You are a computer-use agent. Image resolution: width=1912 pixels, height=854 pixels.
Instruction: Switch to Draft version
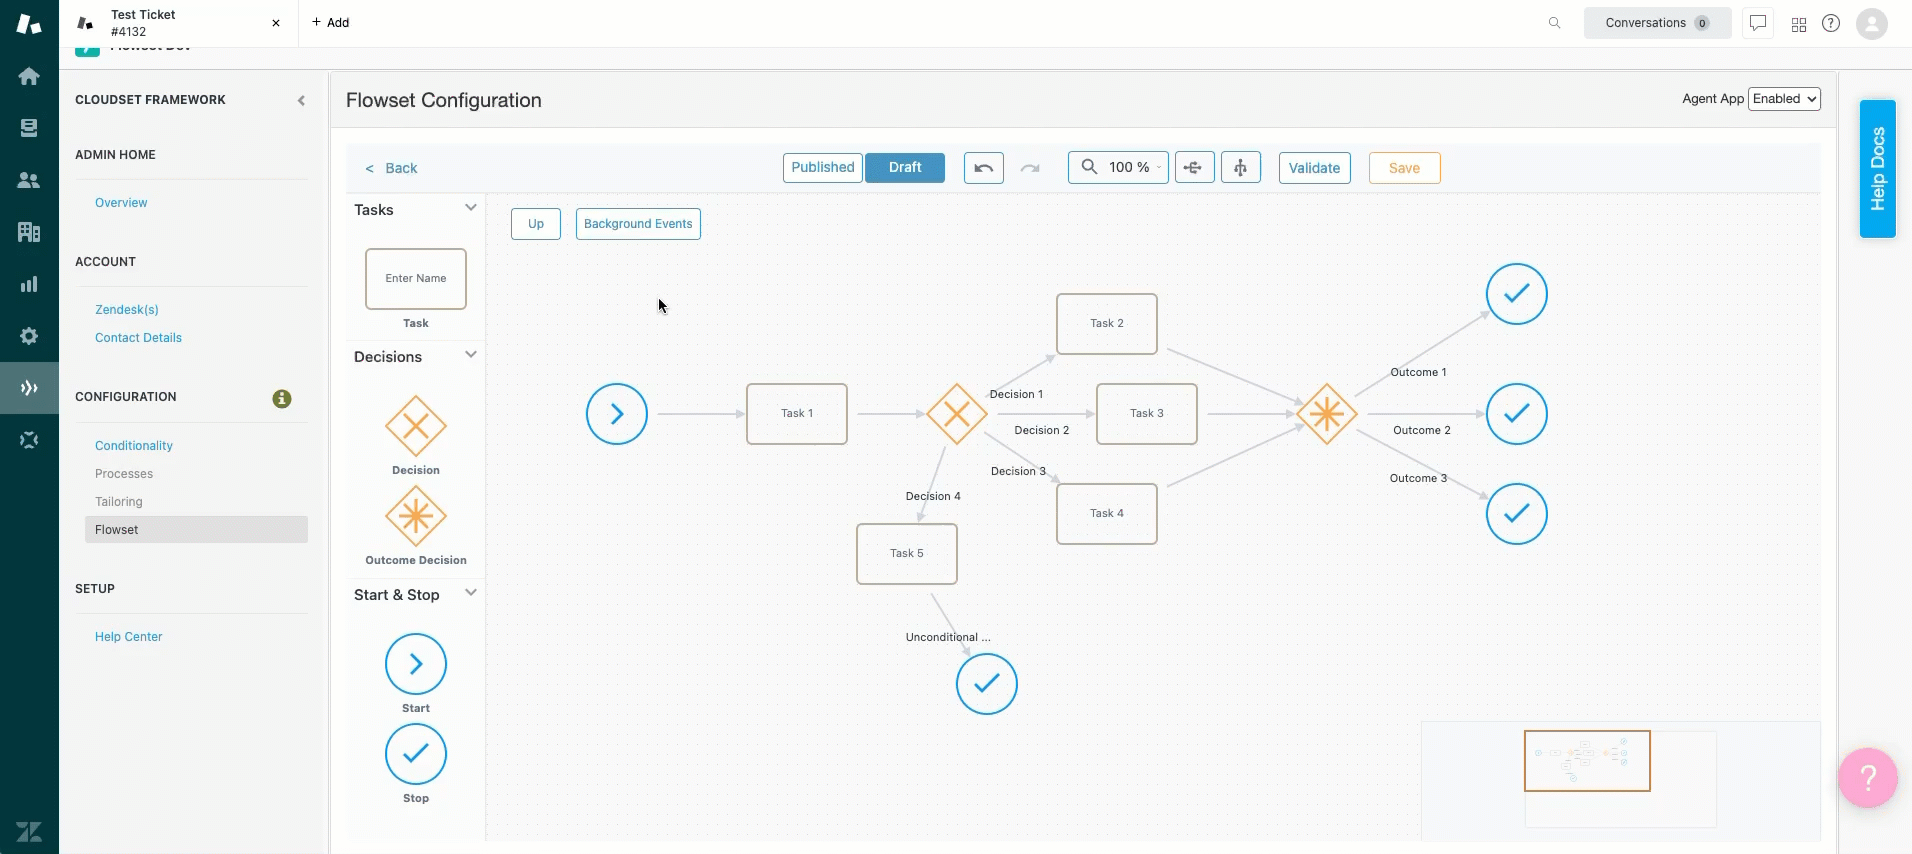point(905,168)
